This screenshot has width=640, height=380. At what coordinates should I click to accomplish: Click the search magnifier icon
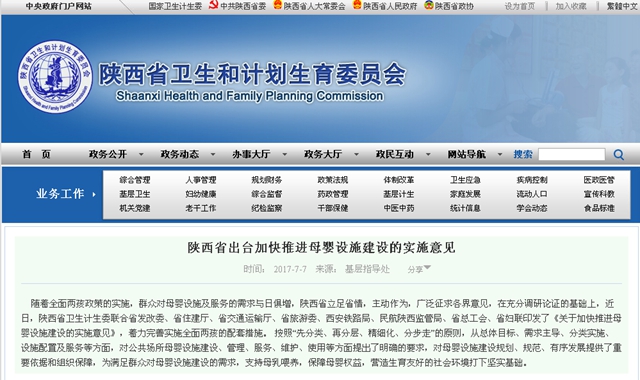(x=618, y=155)
